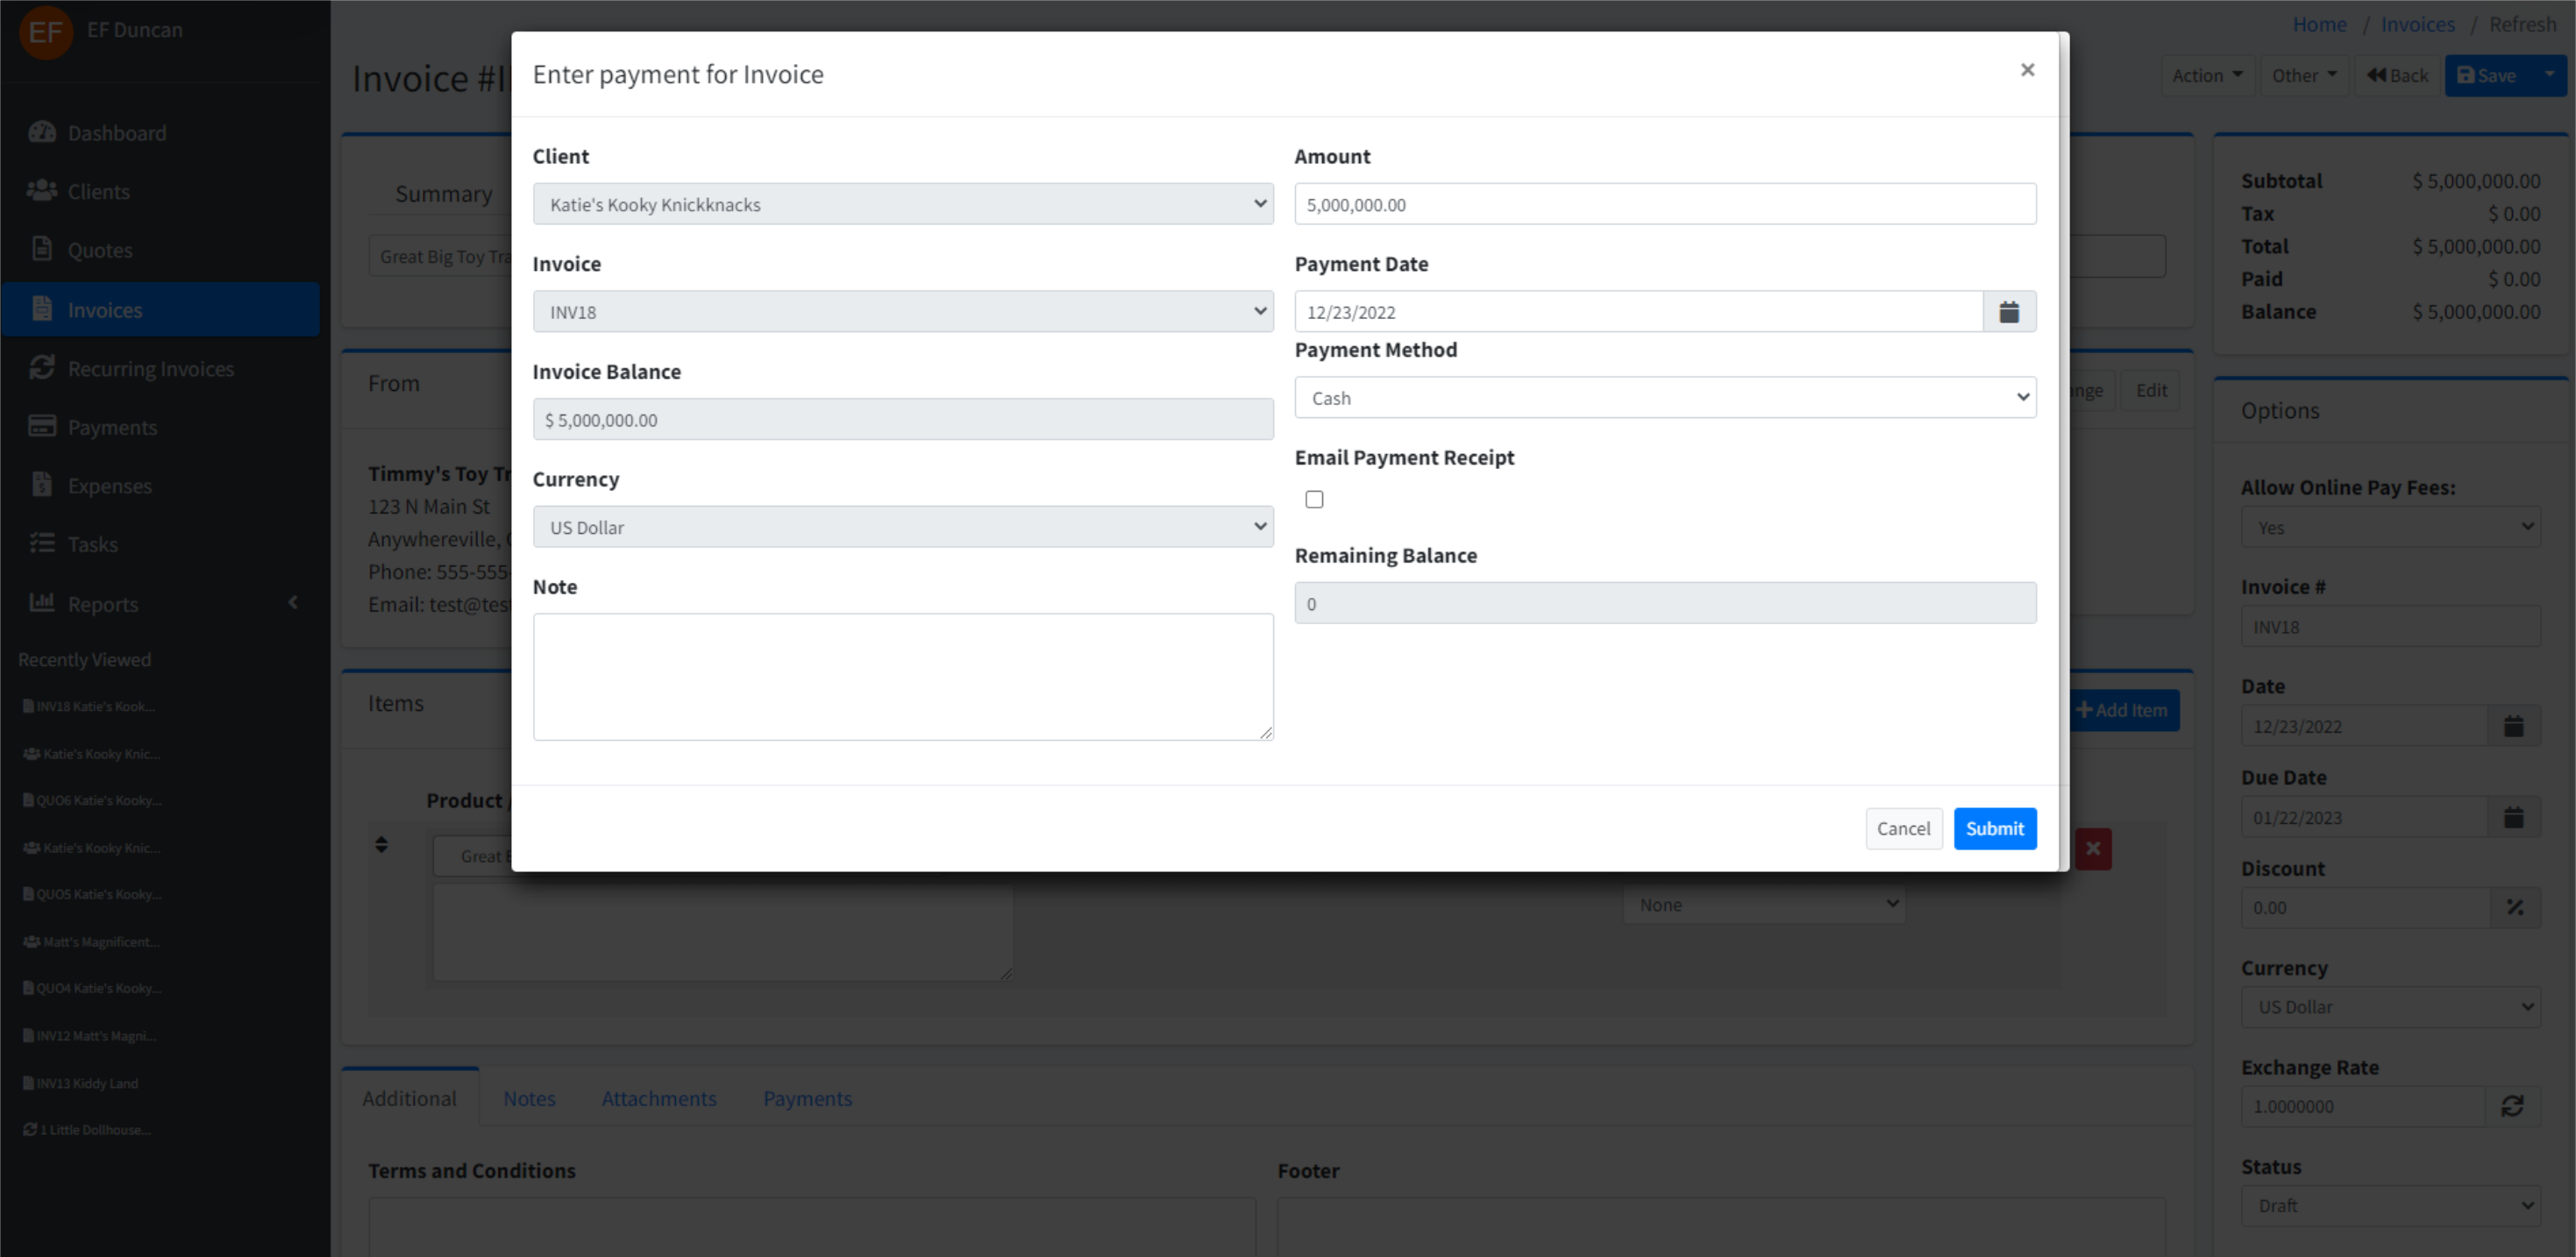Click the Dashboard icon in the sidebar

pyautogui.click(x=42, y=133)
